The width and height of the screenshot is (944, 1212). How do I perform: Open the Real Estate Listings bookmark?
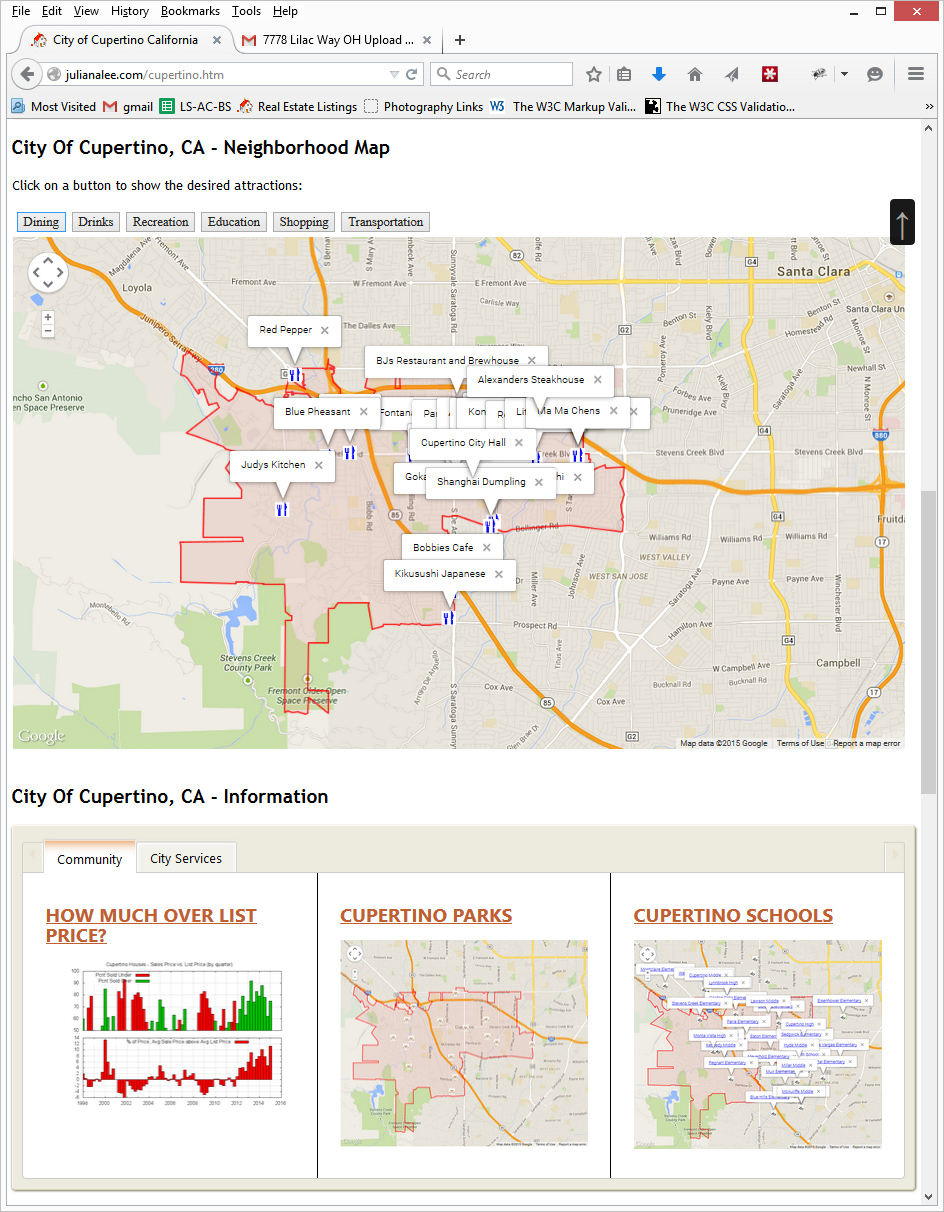pyautogui.click(x=297, y=106)
